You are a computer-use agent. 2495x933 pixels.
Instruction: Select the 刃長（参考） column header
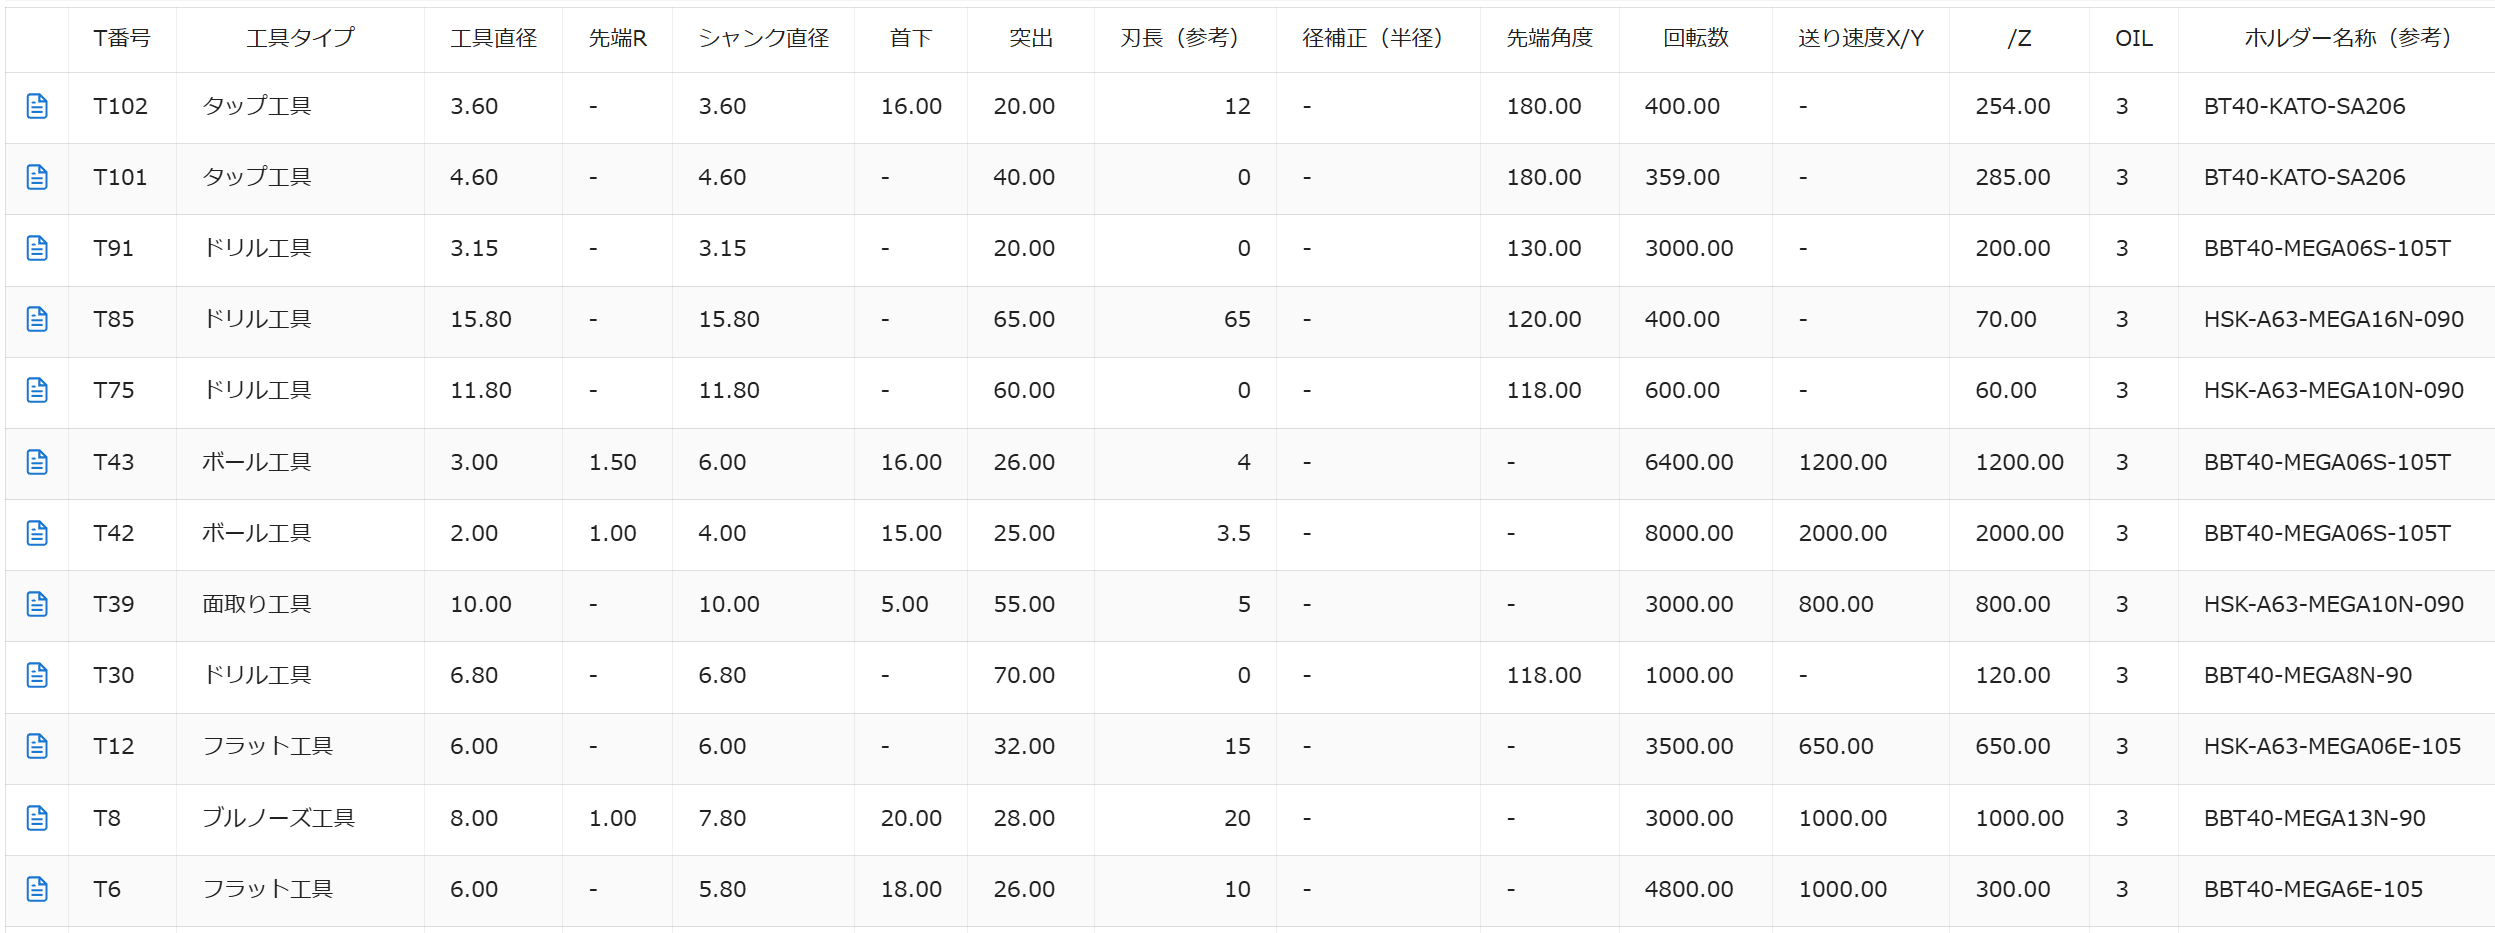tap(1185, 38)
